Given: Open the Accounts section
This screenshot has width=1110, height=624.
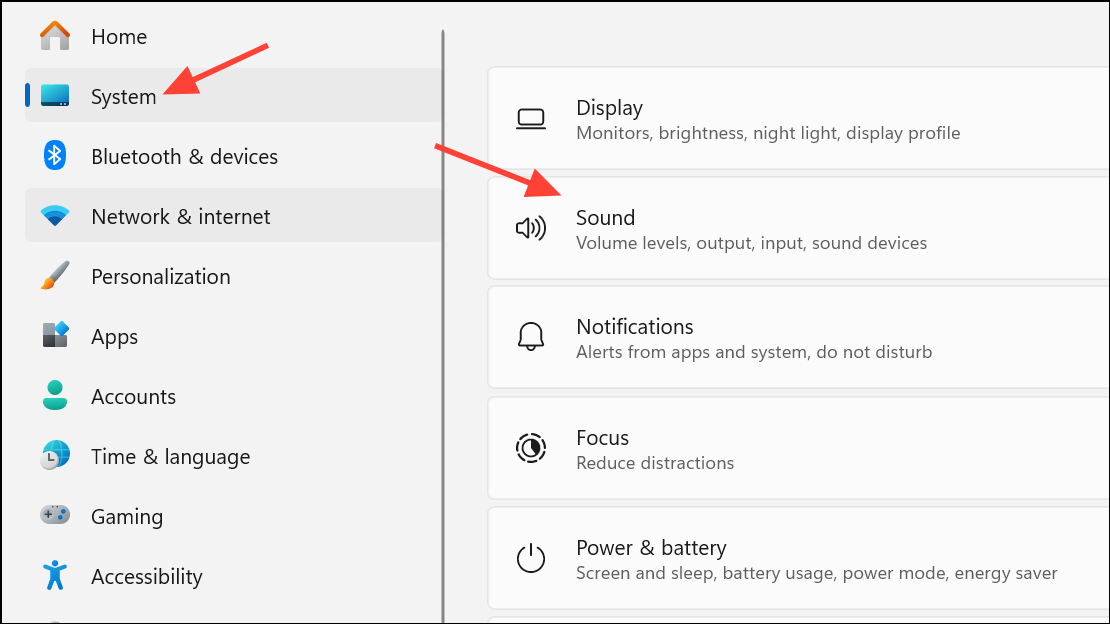Looking at the screenshot, I should (x=233, y=395).
